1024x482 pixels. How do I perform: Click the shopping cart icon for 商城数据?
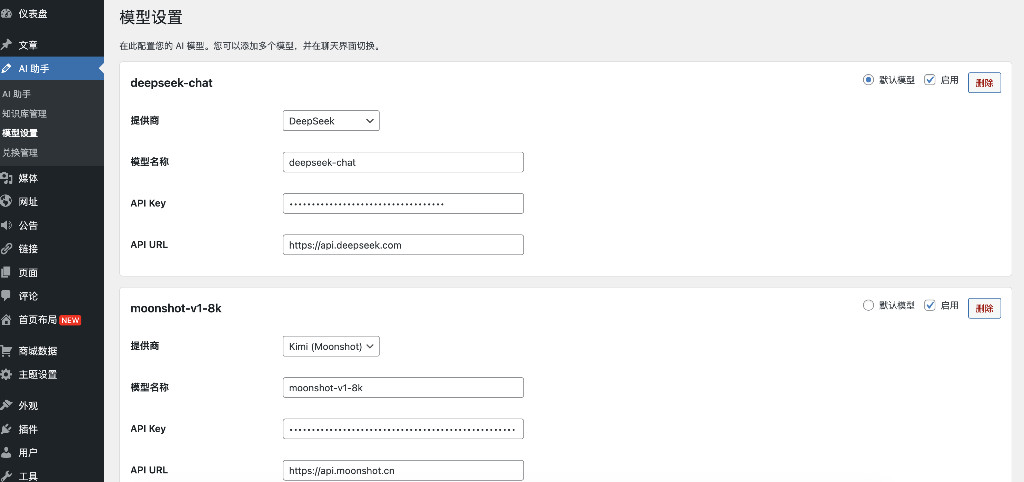click(7, 351)
